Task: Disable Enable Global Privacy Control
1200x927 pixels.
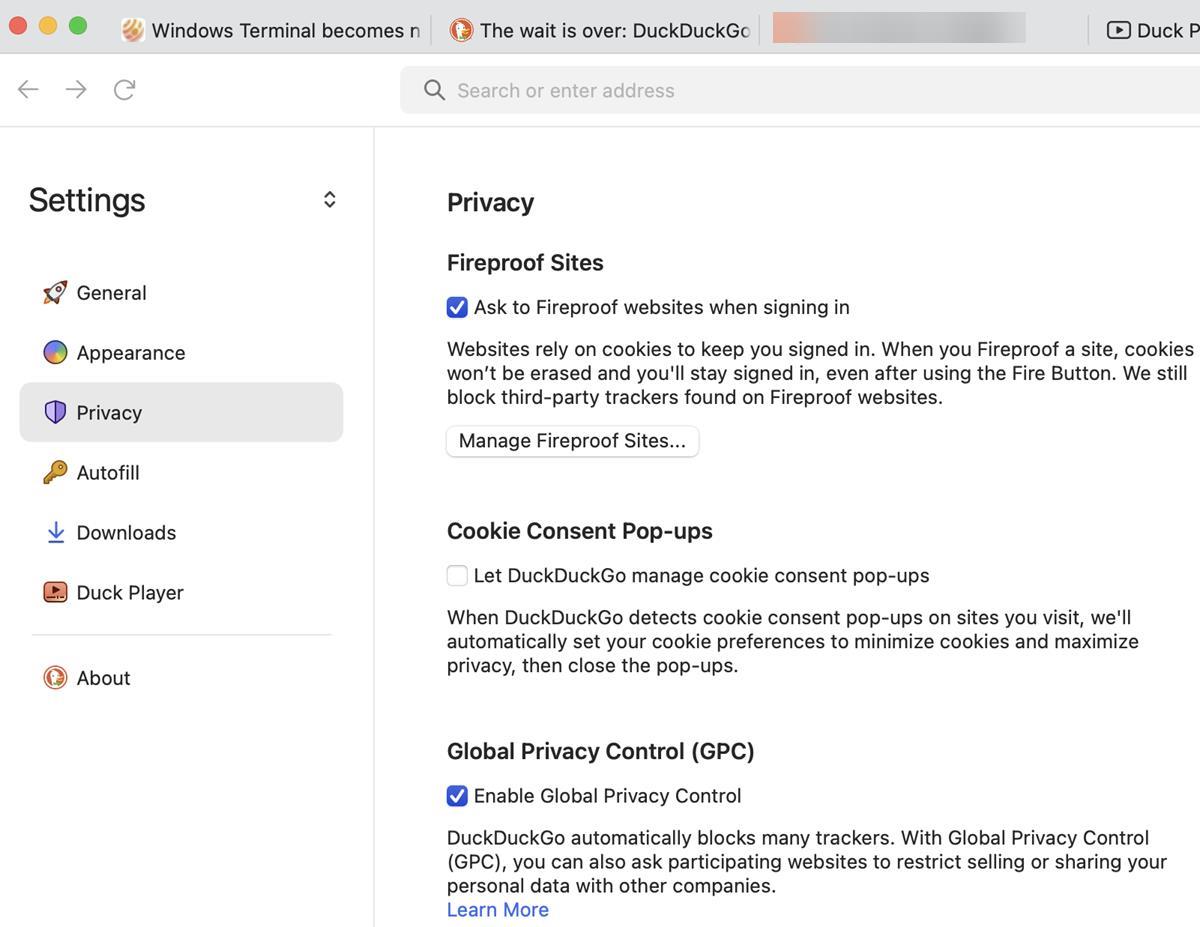Action: tap(457, 795)
